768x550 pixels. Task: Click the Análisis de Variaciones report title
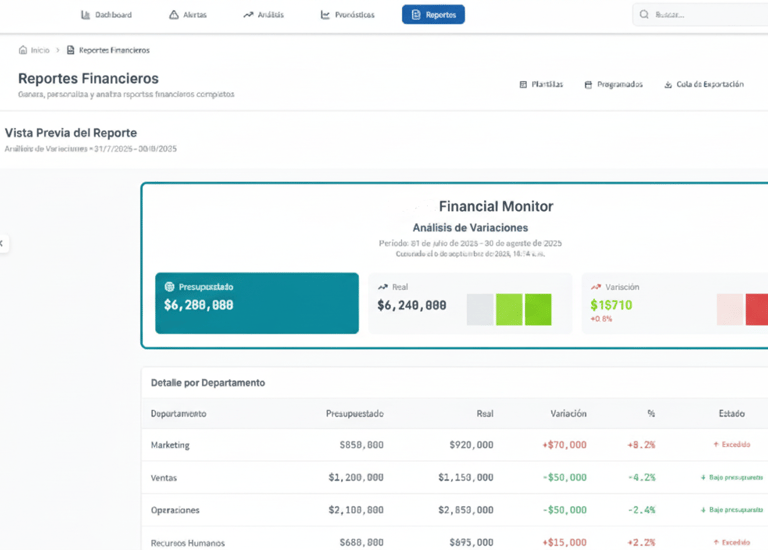pyautogui.click(x=470, y=228)
